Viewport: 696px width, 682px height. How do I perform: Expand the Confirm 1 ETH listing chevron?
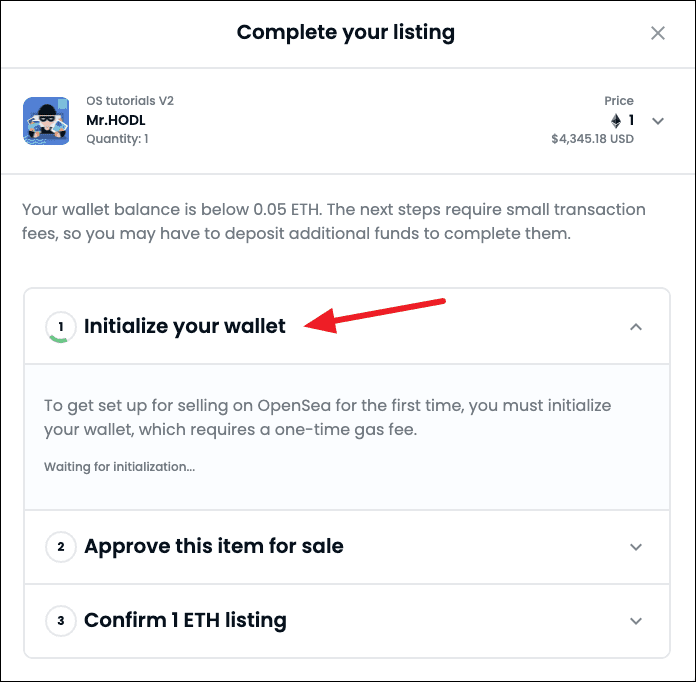[636, 621]
